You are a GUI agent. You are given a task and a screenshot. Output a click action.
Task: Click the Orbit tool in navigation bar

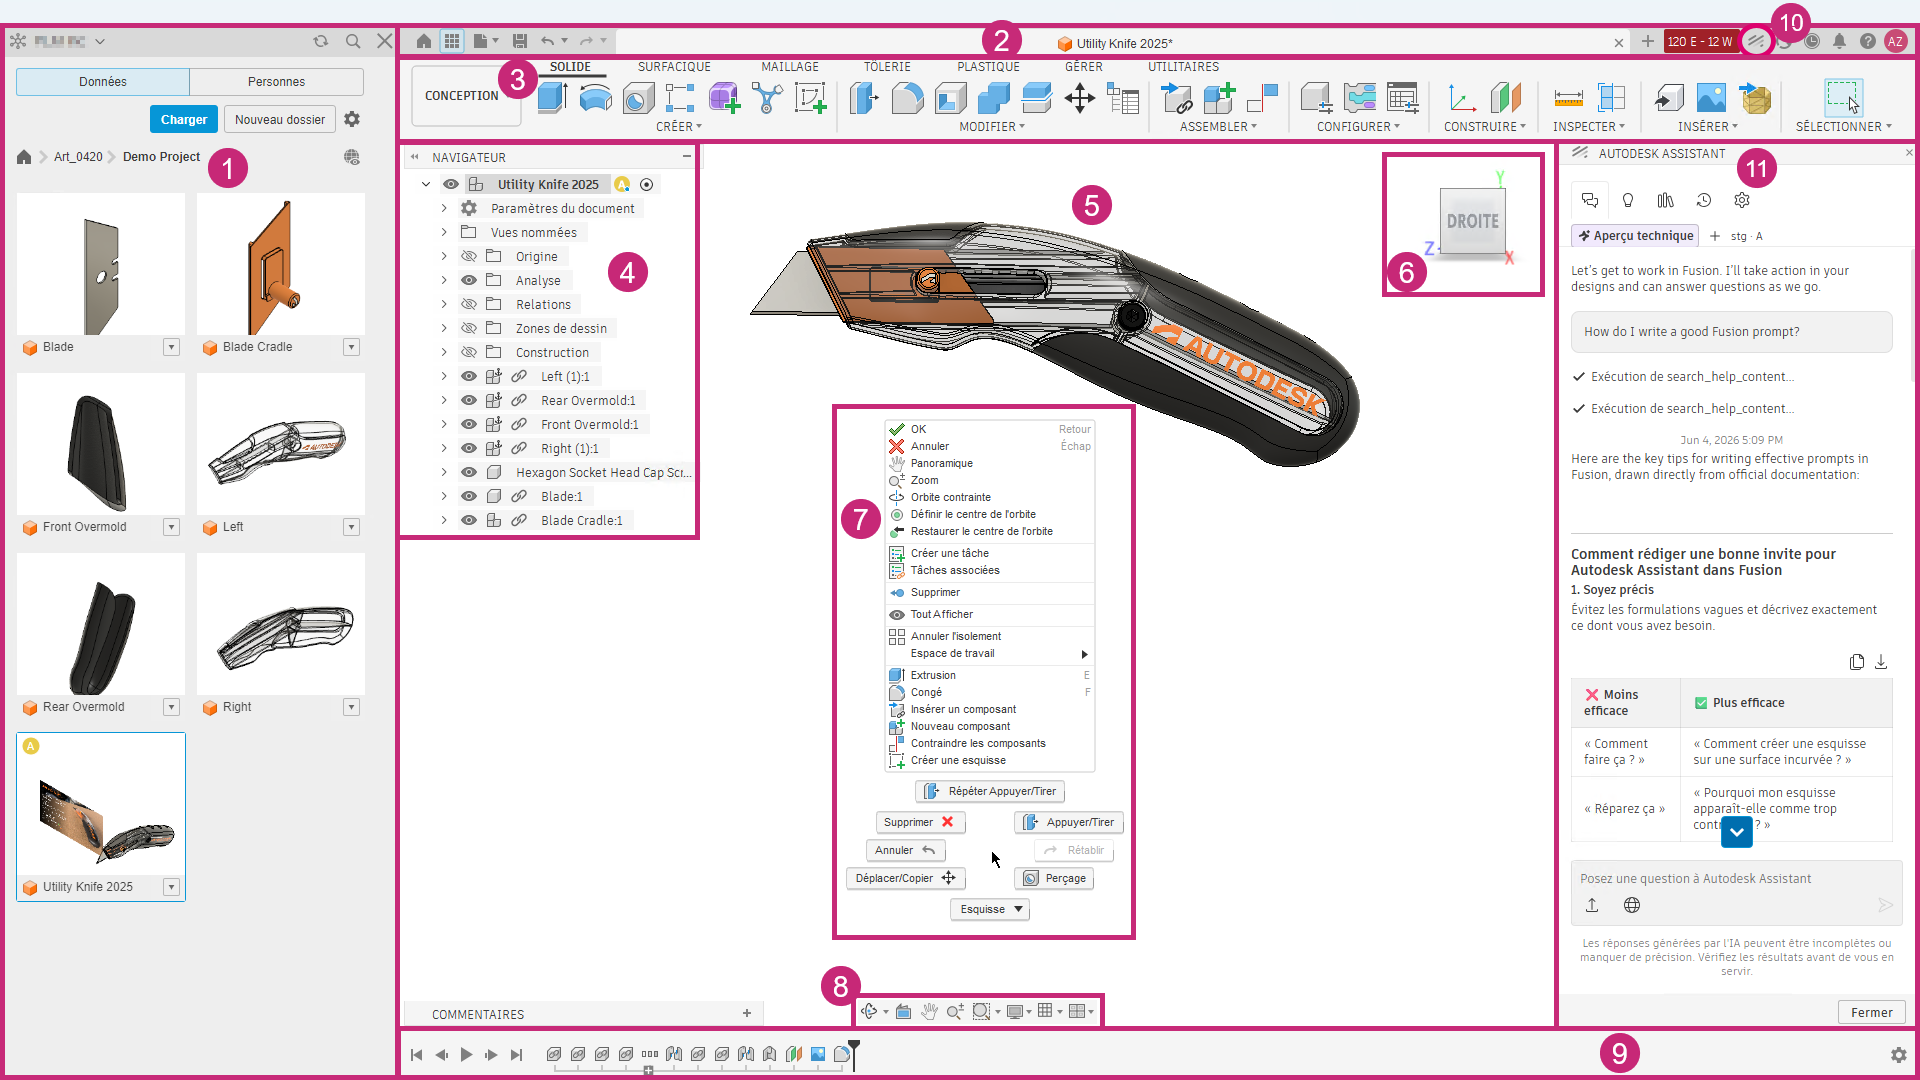point(869,1011)
